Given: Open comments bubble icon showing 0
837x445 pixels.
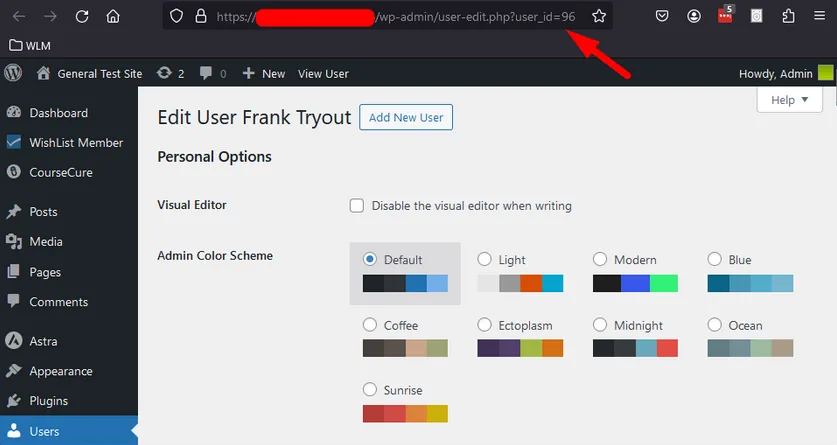Looking at the screenshot, I should point(212,73).
